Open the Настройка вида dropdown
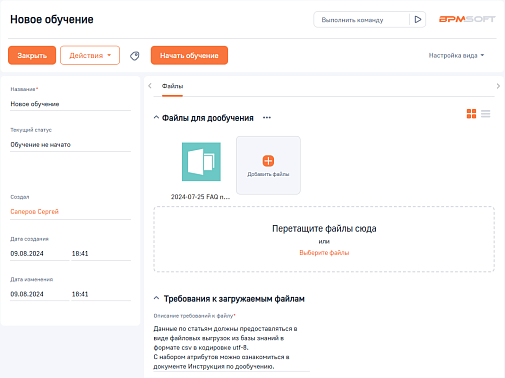 click(456, 55)
